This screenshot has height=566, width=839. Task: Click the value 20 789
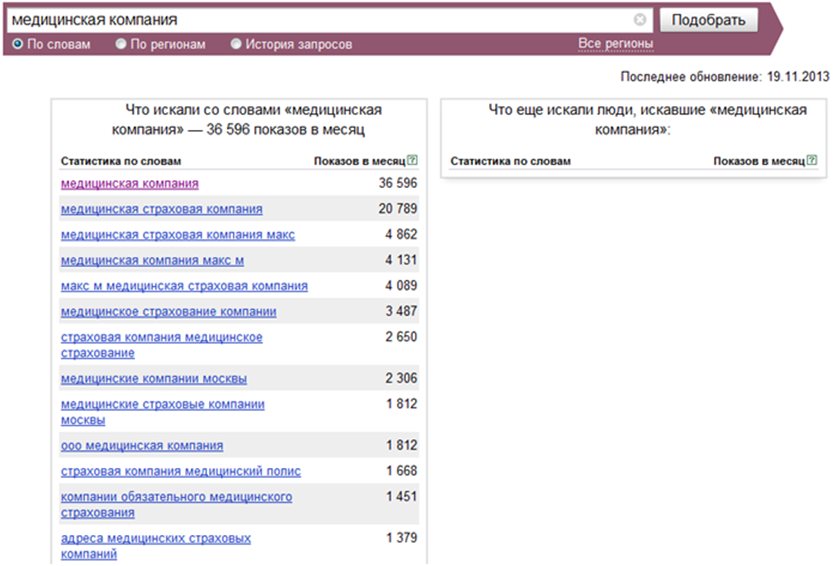[398, 209]
